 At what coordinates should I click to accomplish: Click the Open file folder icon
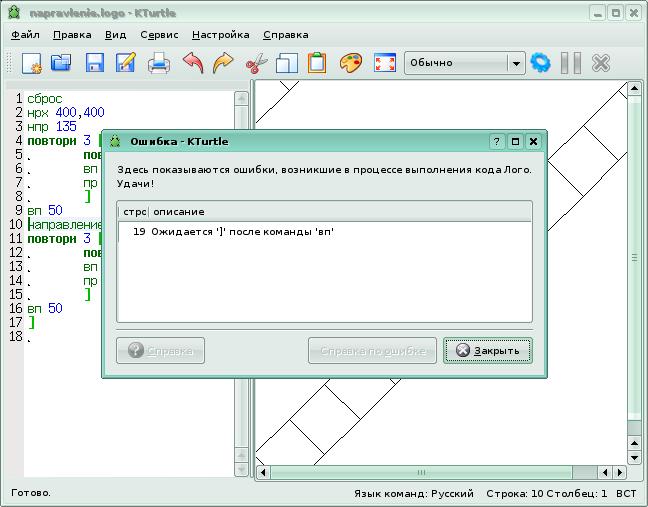(62, 63)
